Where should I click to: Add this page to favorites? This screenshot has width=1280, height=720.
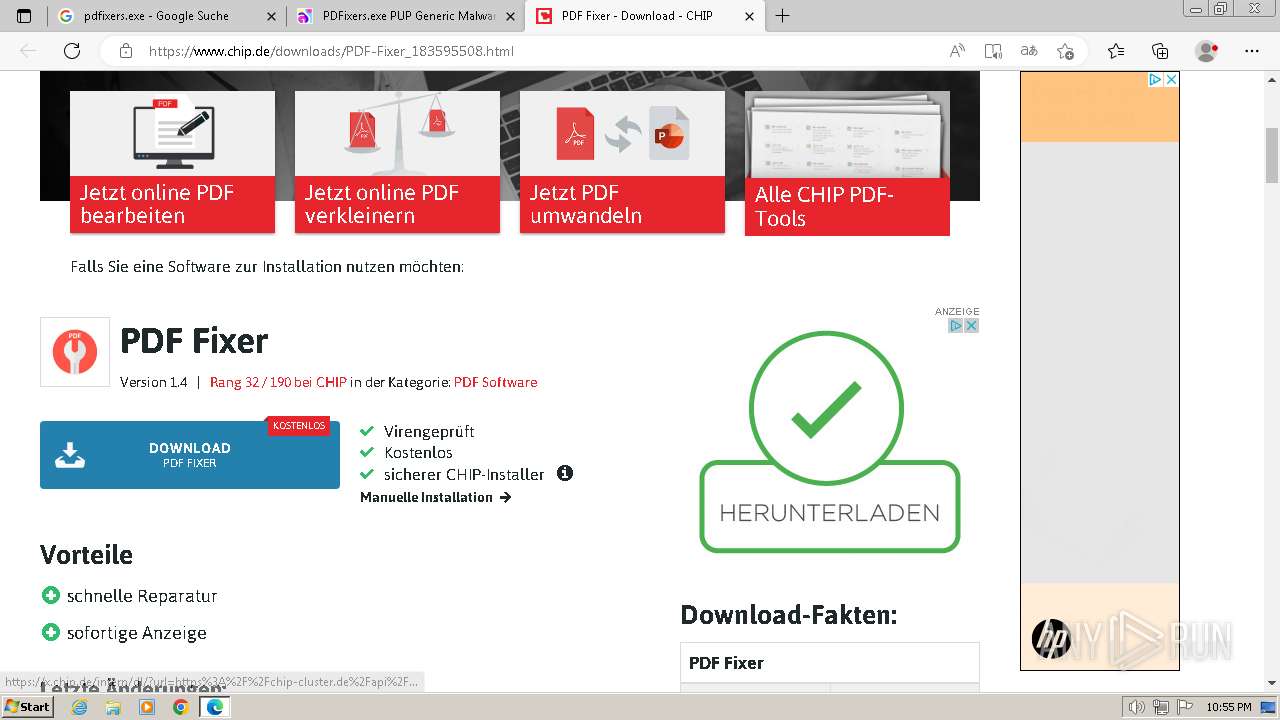pyautogui.click(x=1065, y=51)
